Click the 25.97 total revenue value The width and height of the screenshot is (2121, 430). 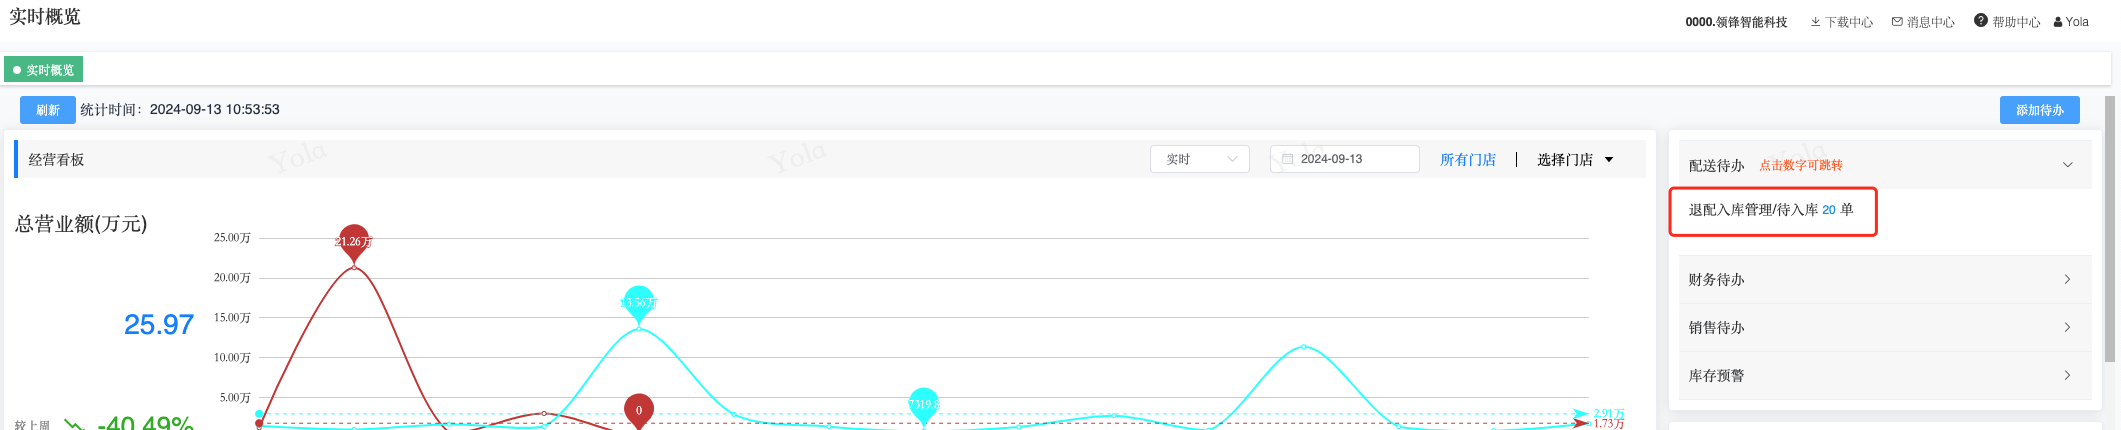pyautogui.click(x=159, y=325)
